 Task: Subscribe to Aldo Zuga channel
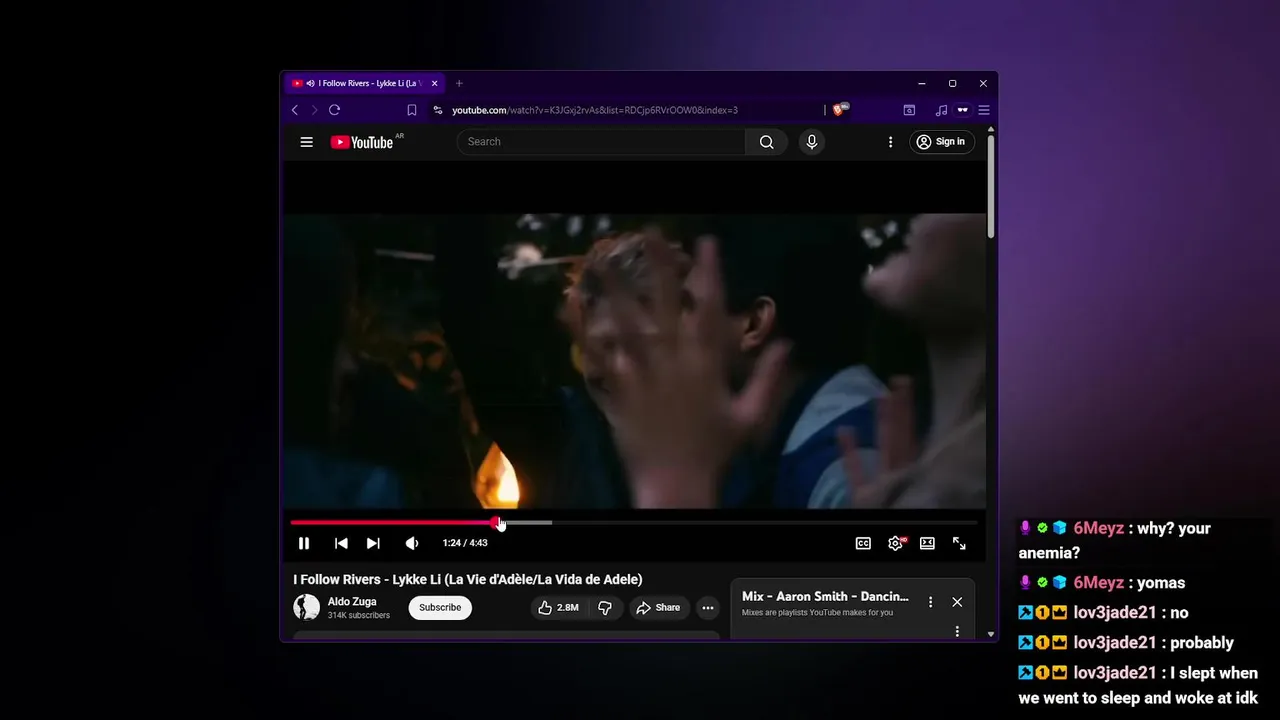440,607
